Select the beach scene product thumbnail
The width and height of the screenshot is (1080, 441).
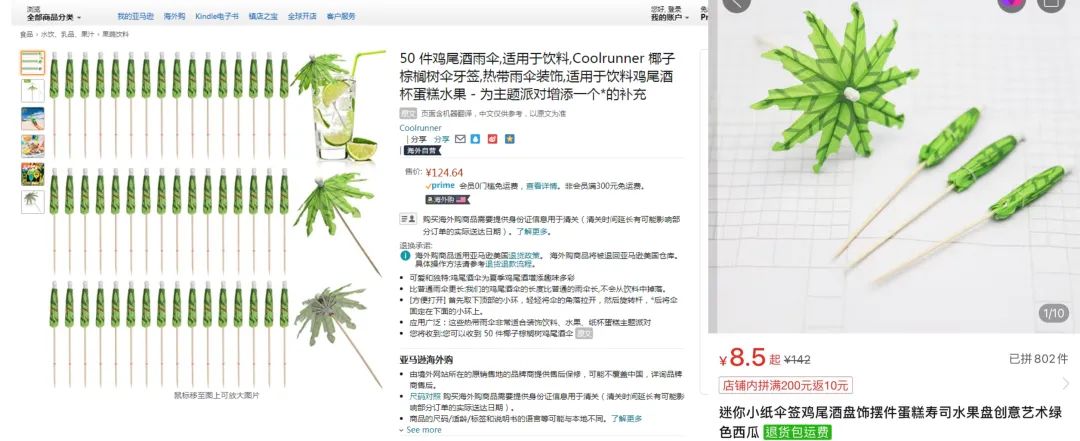(32, 119)
